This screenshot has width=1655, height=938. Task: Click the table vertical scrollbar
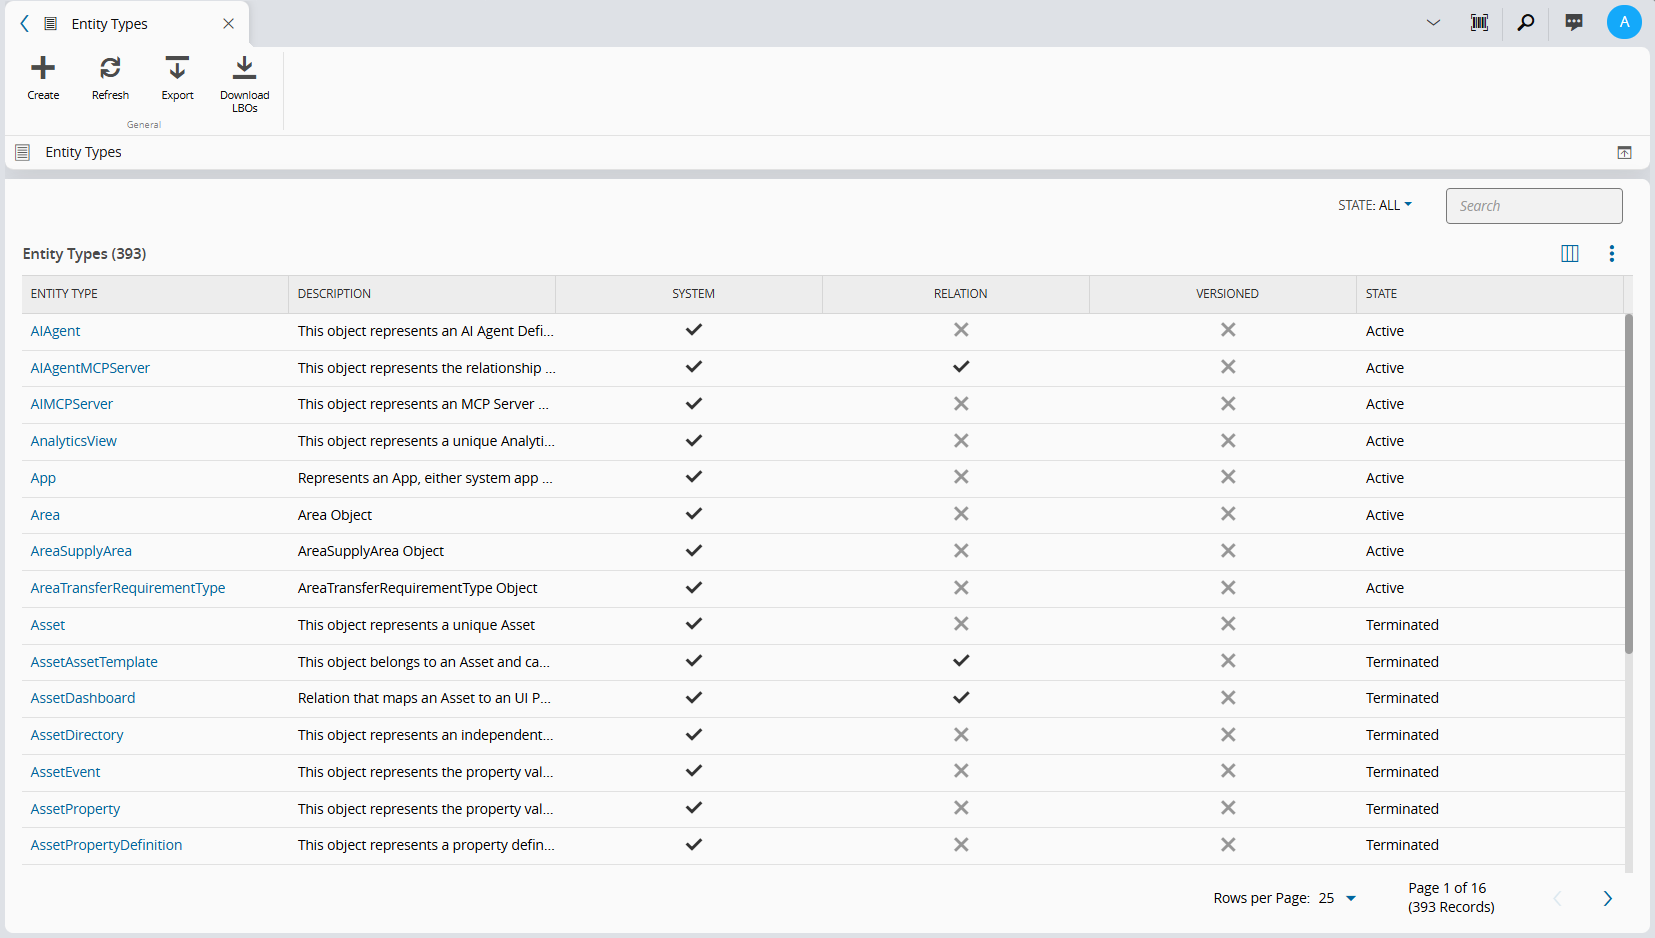click(x=1628, y=484)
